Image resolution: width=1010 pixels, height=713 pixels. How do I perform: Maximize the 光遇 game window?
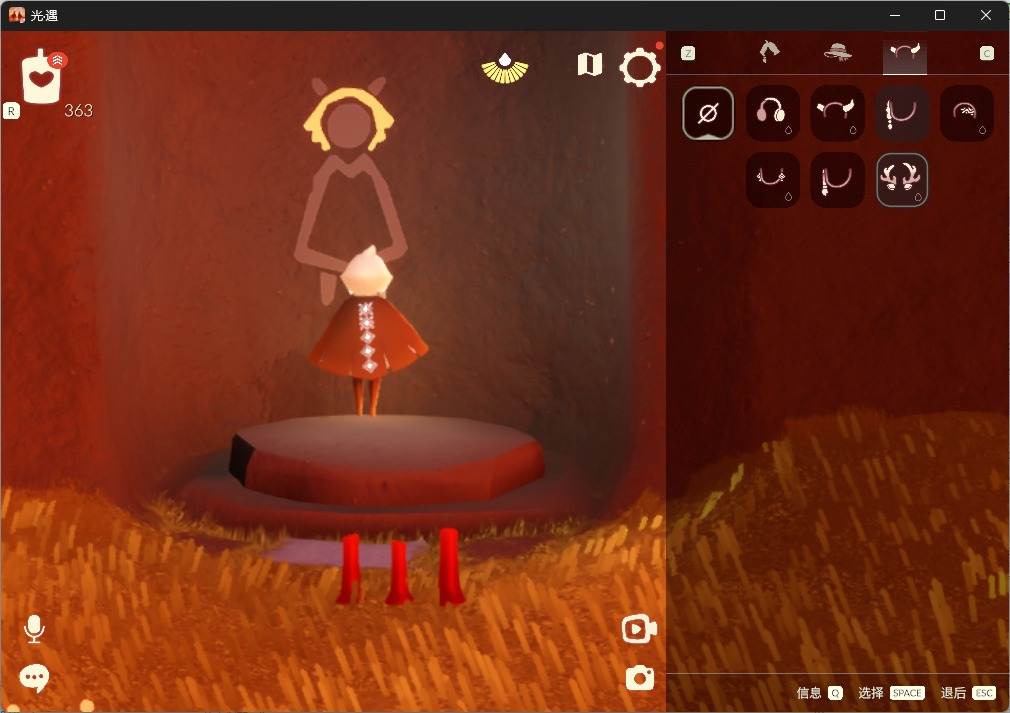[x=940, y=15]
